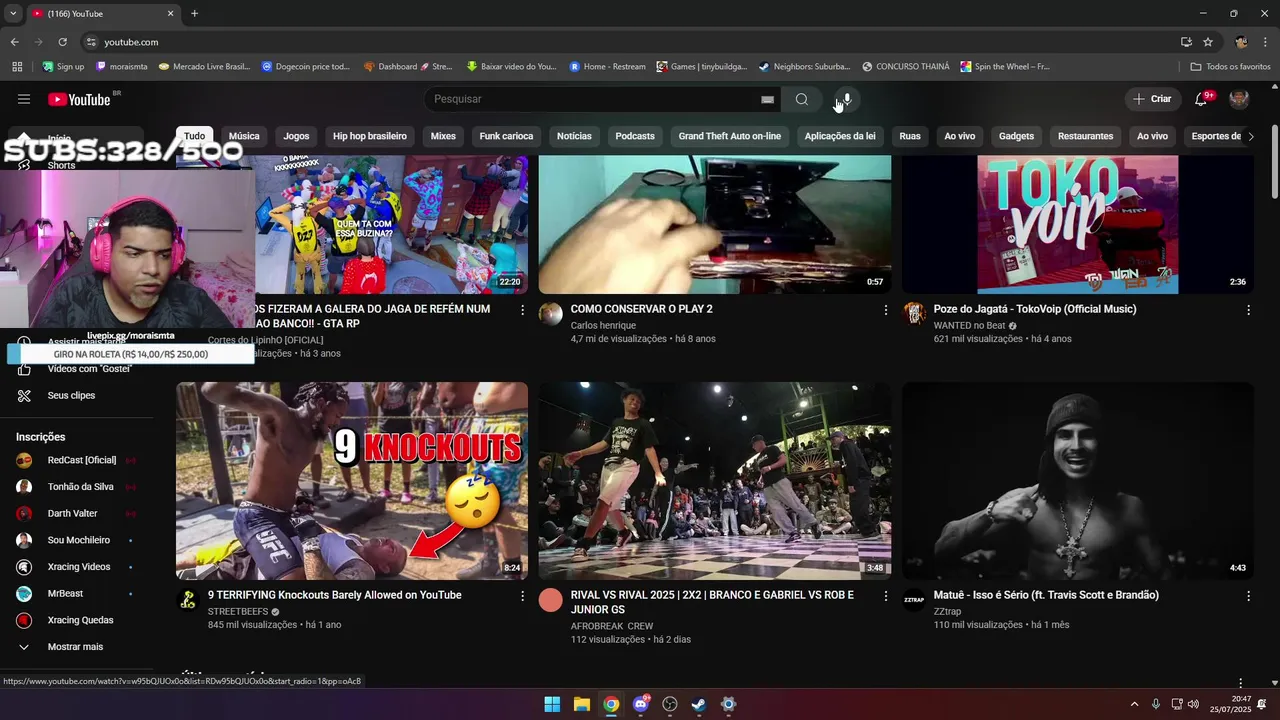Open the account avatar menu
Screen dimensions: 1280x720
click(1239, 99)
